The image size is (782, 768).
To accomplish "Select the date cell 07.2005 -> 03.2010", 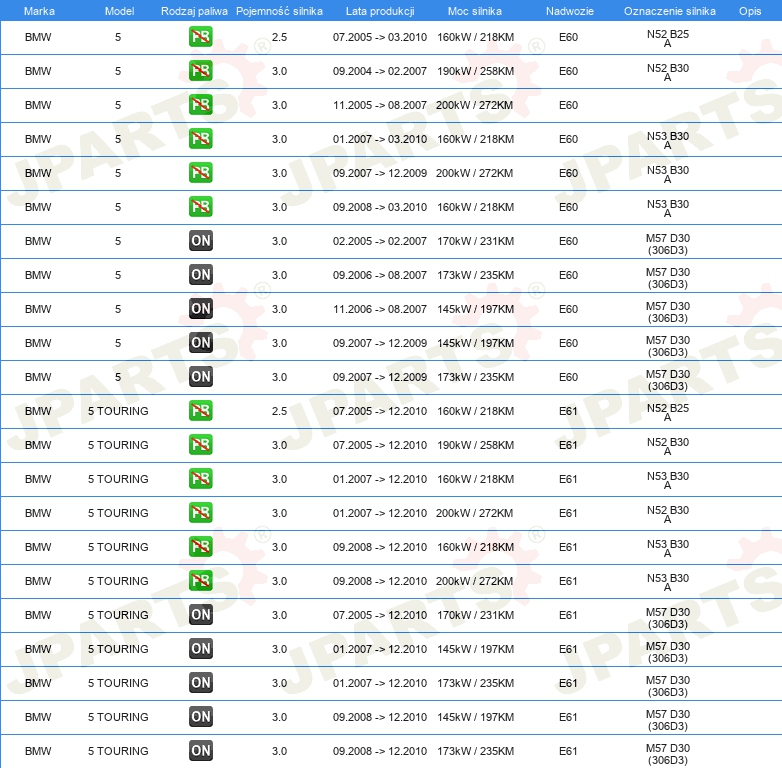I will click(380, 37).
